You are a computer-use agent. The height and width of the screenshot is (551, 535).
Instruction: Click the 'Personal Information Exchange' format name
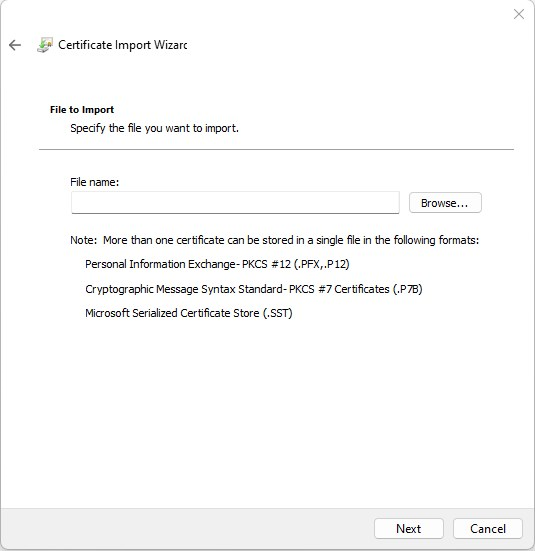[x=160, y=264]
